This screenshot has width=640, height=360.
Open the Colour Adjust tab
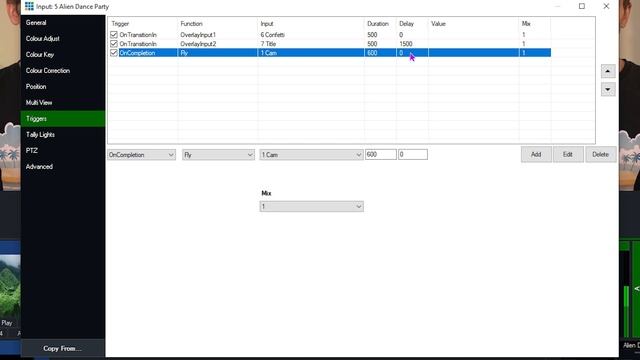point(63,39)
